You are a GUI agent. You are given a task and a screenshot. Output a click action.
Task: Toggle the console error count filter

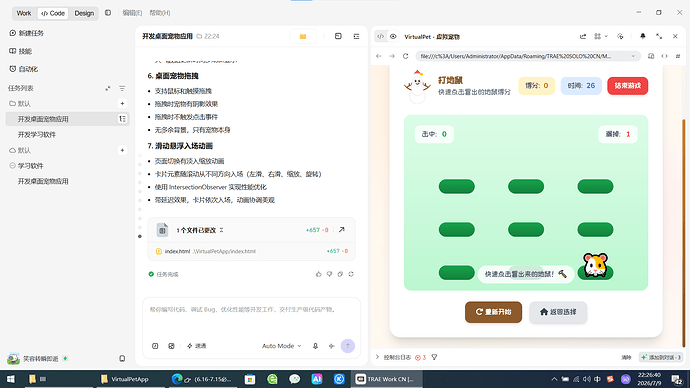click(x=420, y=357)
